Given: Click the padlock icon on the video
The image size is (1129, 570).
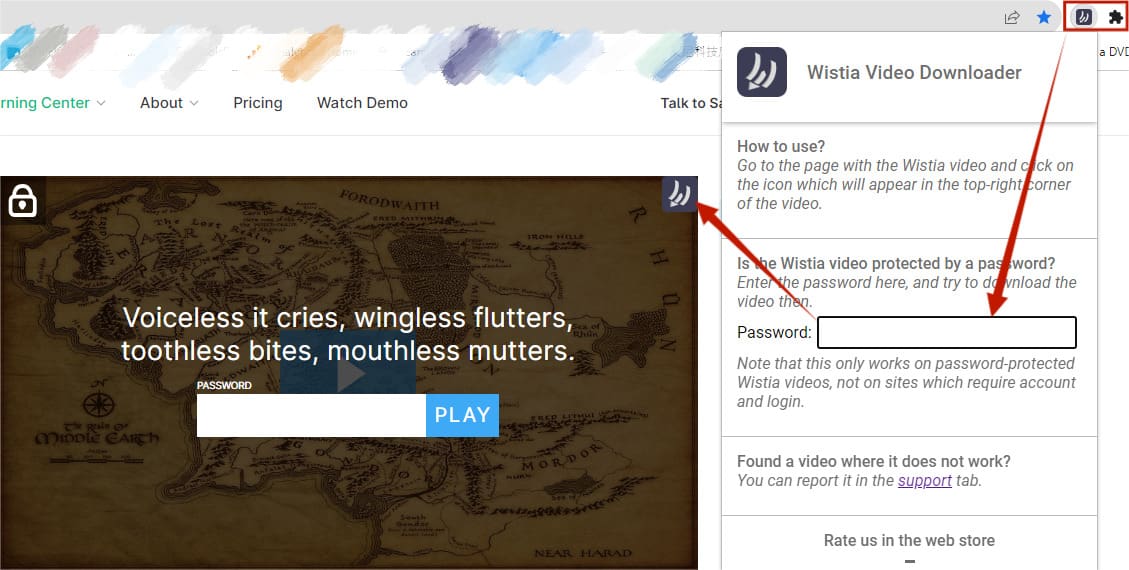Looking at the screenshot, I should point(22,201).
